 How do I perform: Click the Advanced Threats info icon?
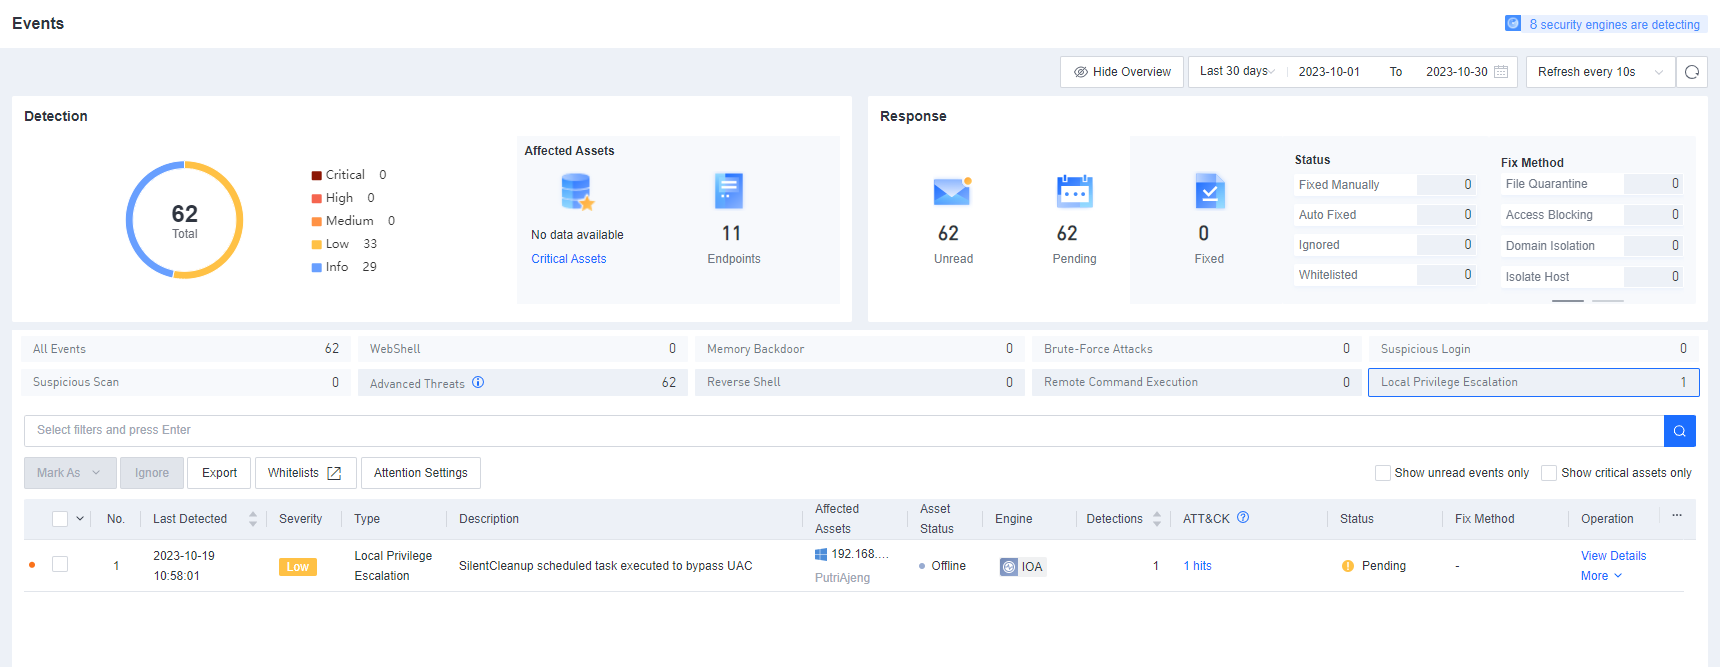478,382
